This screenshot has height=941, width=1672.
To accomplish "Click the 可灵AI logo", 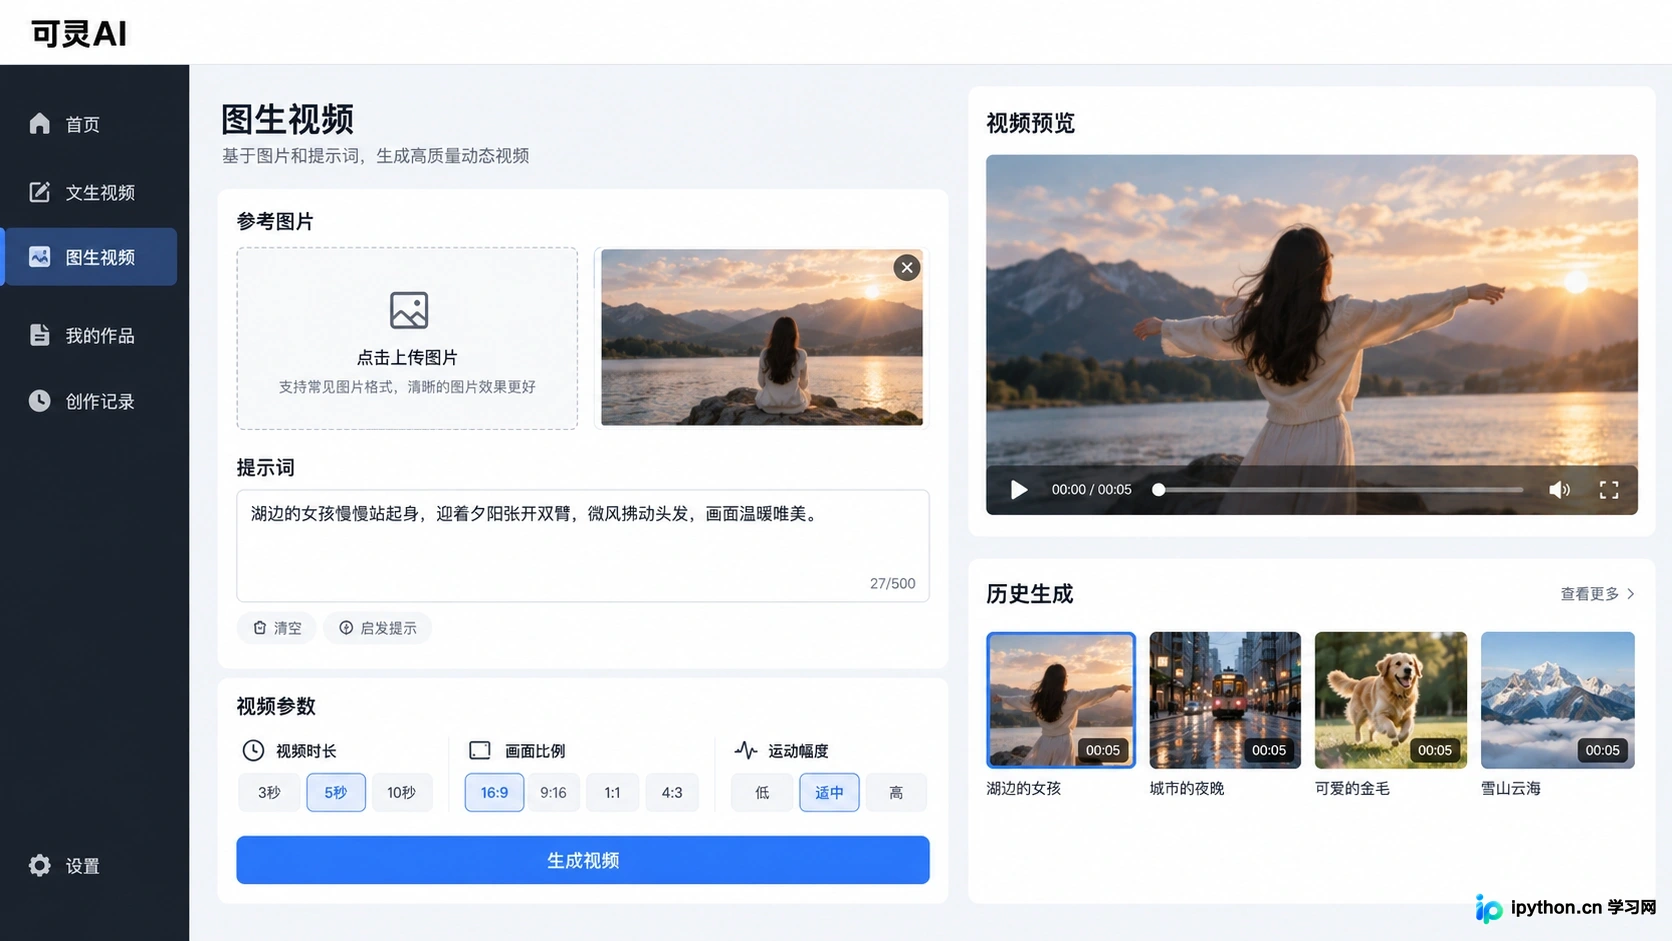I will (79, 33).
